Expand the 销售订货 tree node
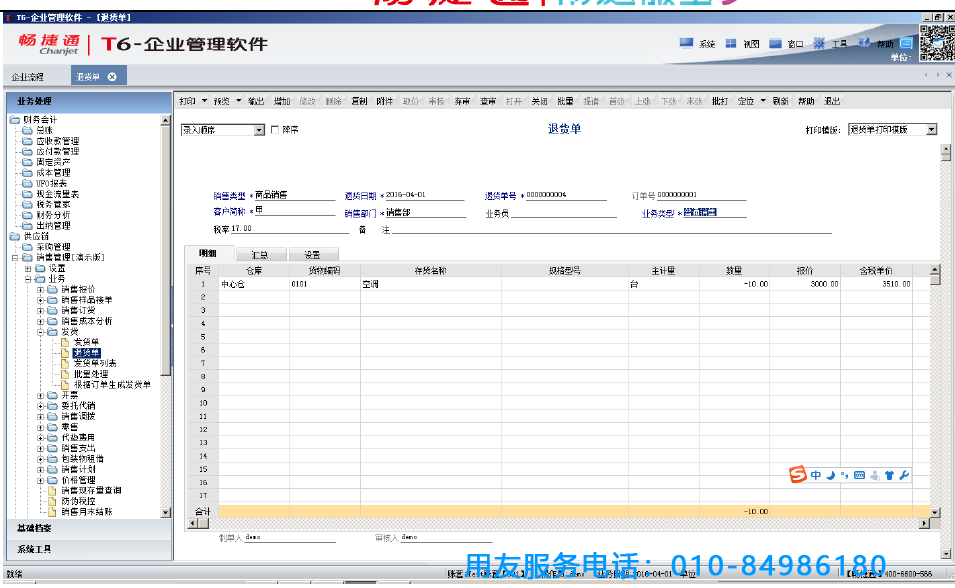 40,311
